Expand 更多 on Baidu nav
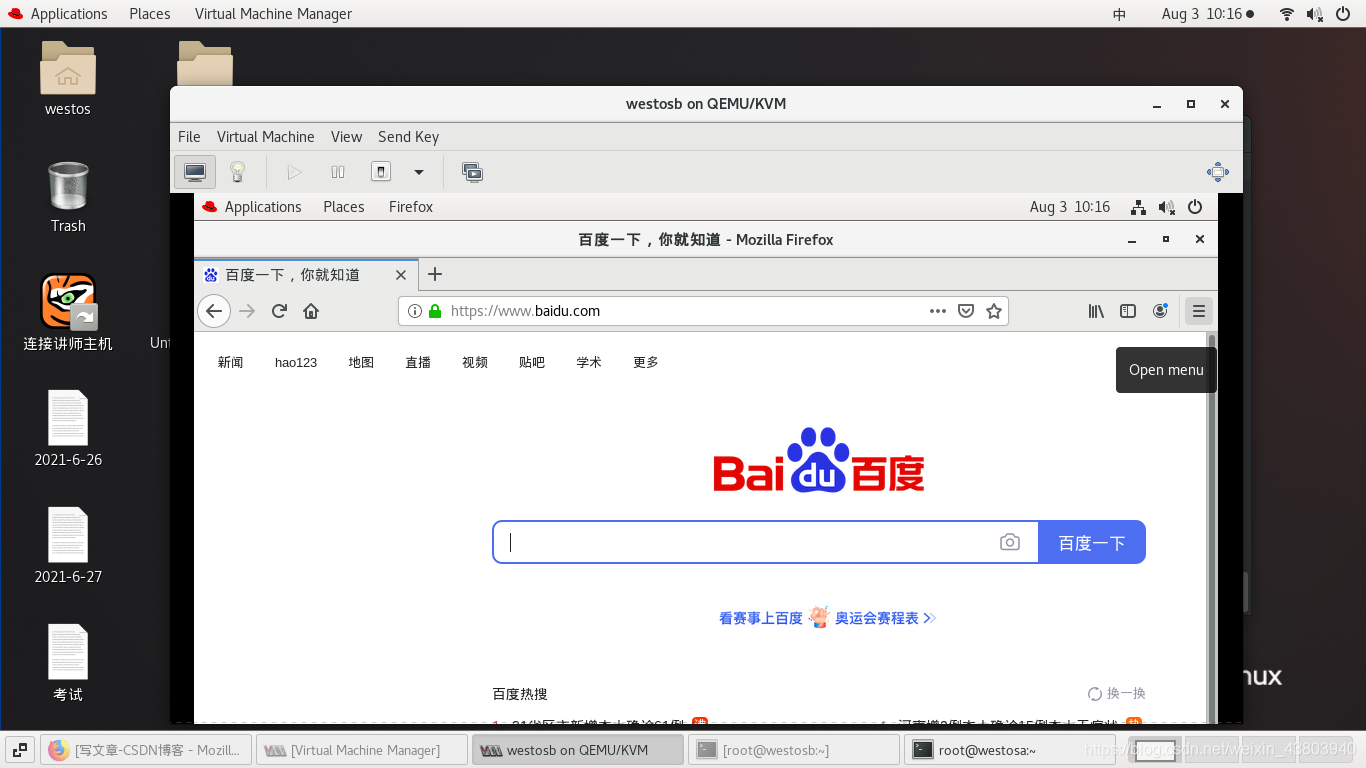Image resolution: width=1366 pixels, height=768 pixels. pyautogui.click(x=646, y=362)
